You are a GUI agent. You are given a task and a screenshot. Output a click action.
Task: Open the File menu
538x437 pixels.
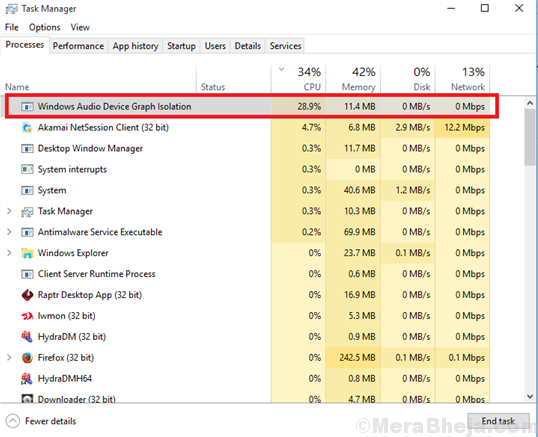[12, 27]
